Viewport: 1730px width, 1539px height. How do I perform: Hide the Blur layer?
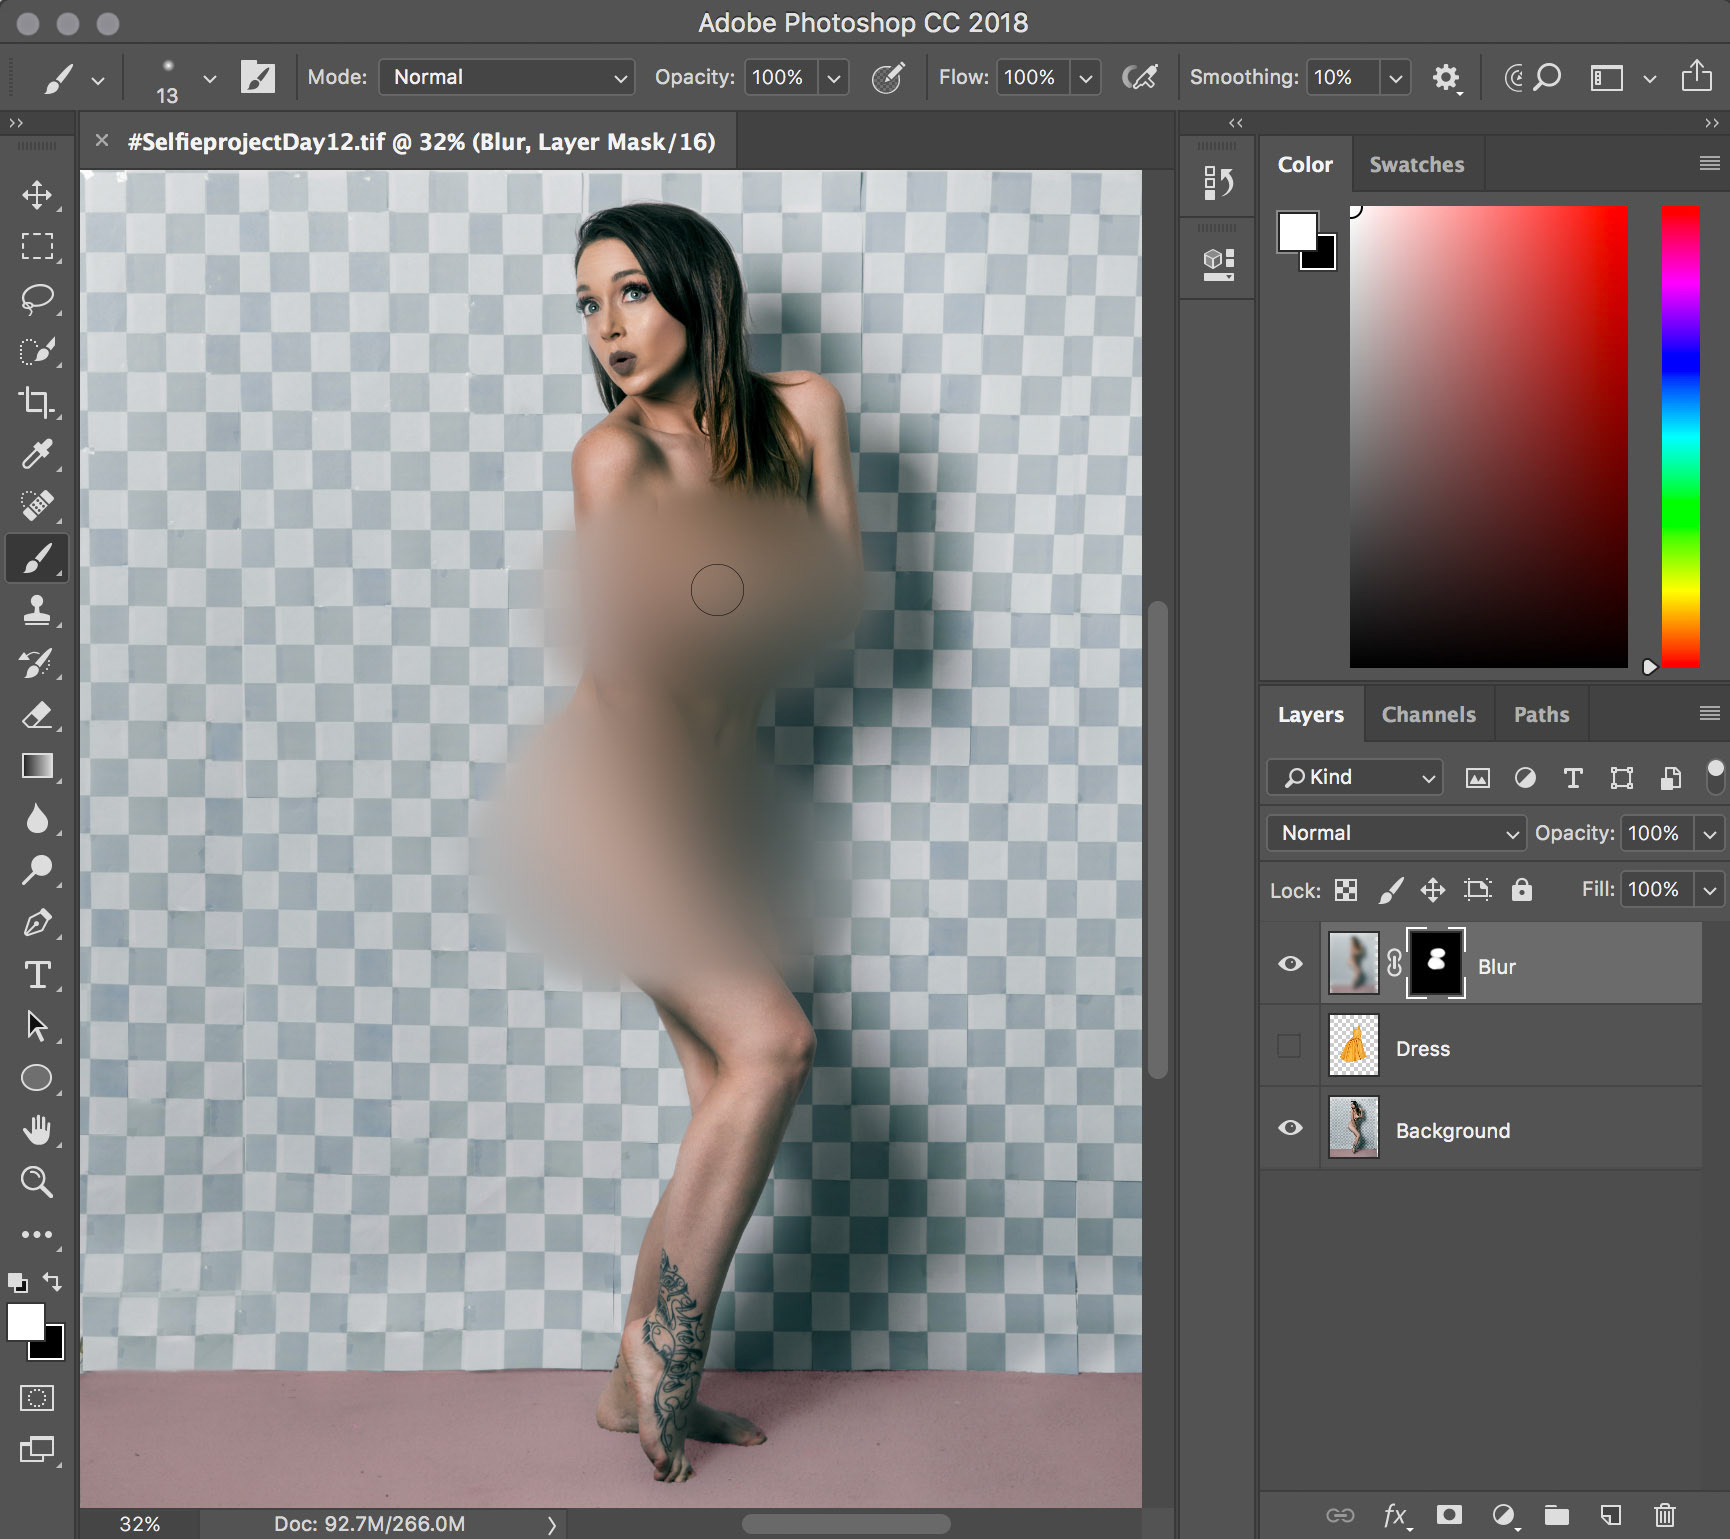[1290, 964]
